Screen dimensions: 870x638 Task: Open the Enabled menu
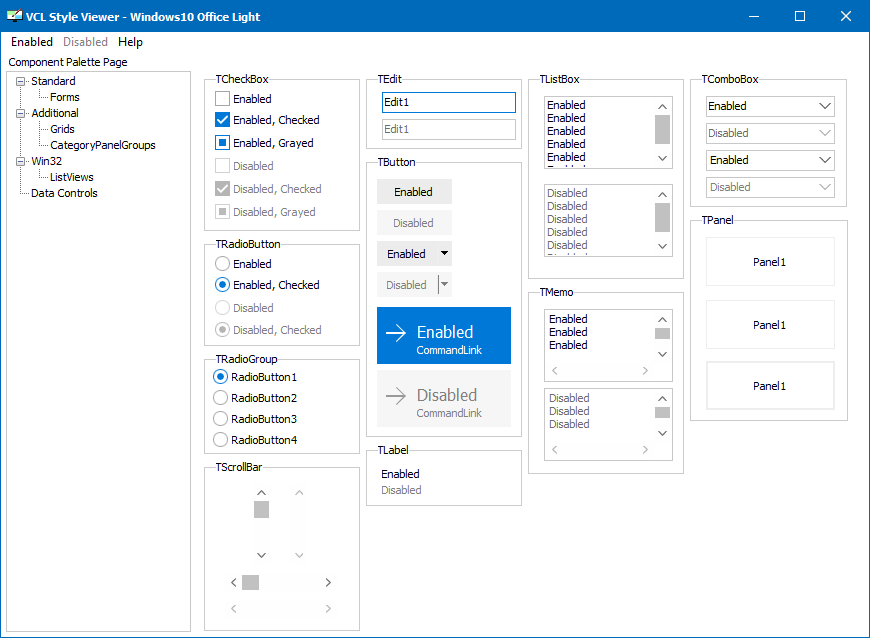[x=32, y=42]
